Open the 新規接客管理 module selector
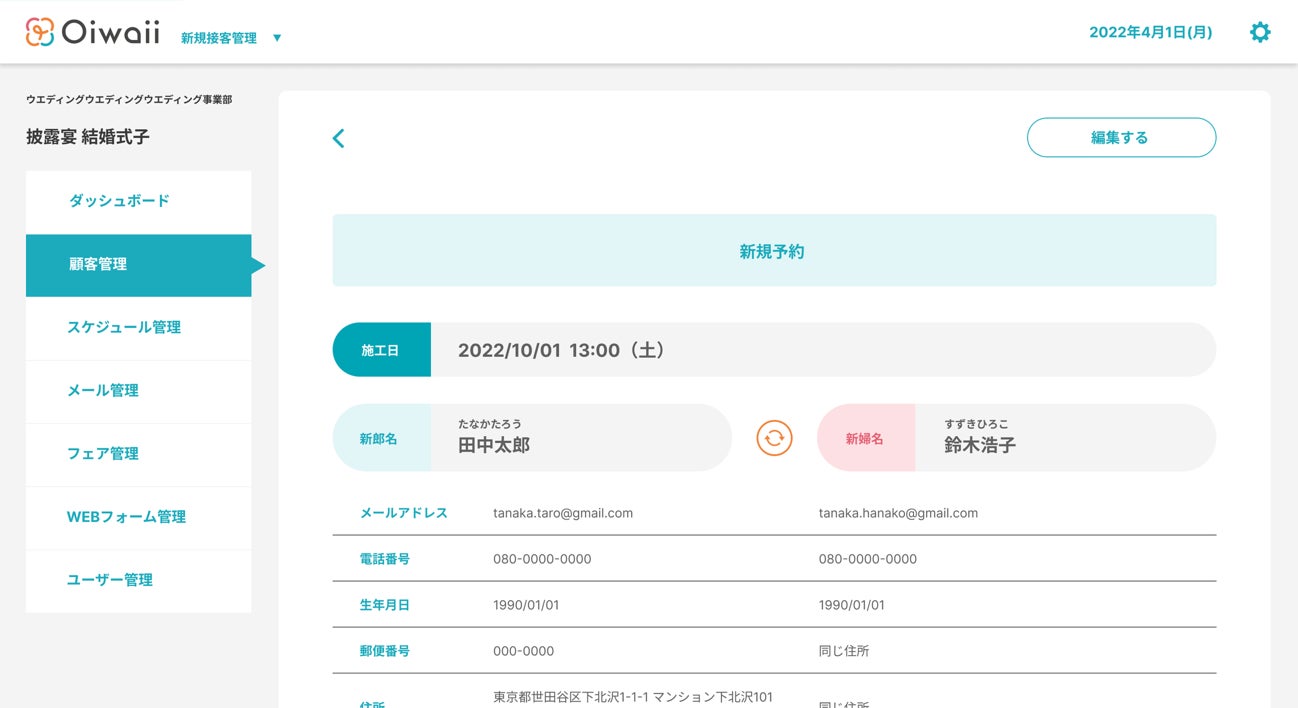Screen dimensions: 1298x708 [x=219, y=38]
